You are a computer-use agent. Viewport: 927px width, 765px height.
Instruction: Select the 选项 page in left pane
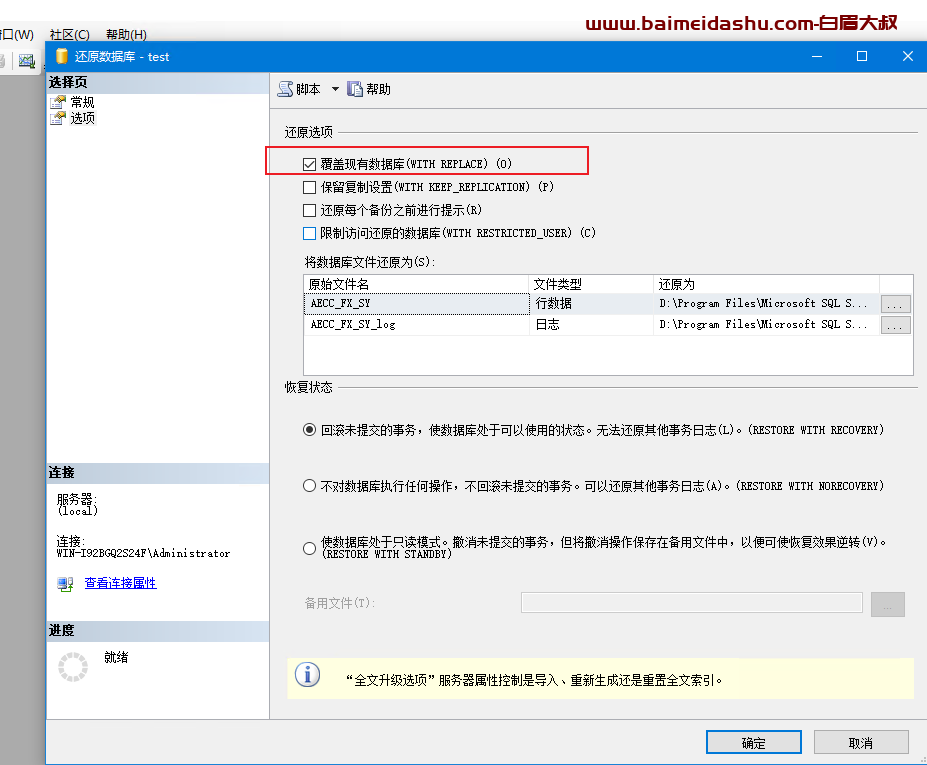[x=82, y=118]
